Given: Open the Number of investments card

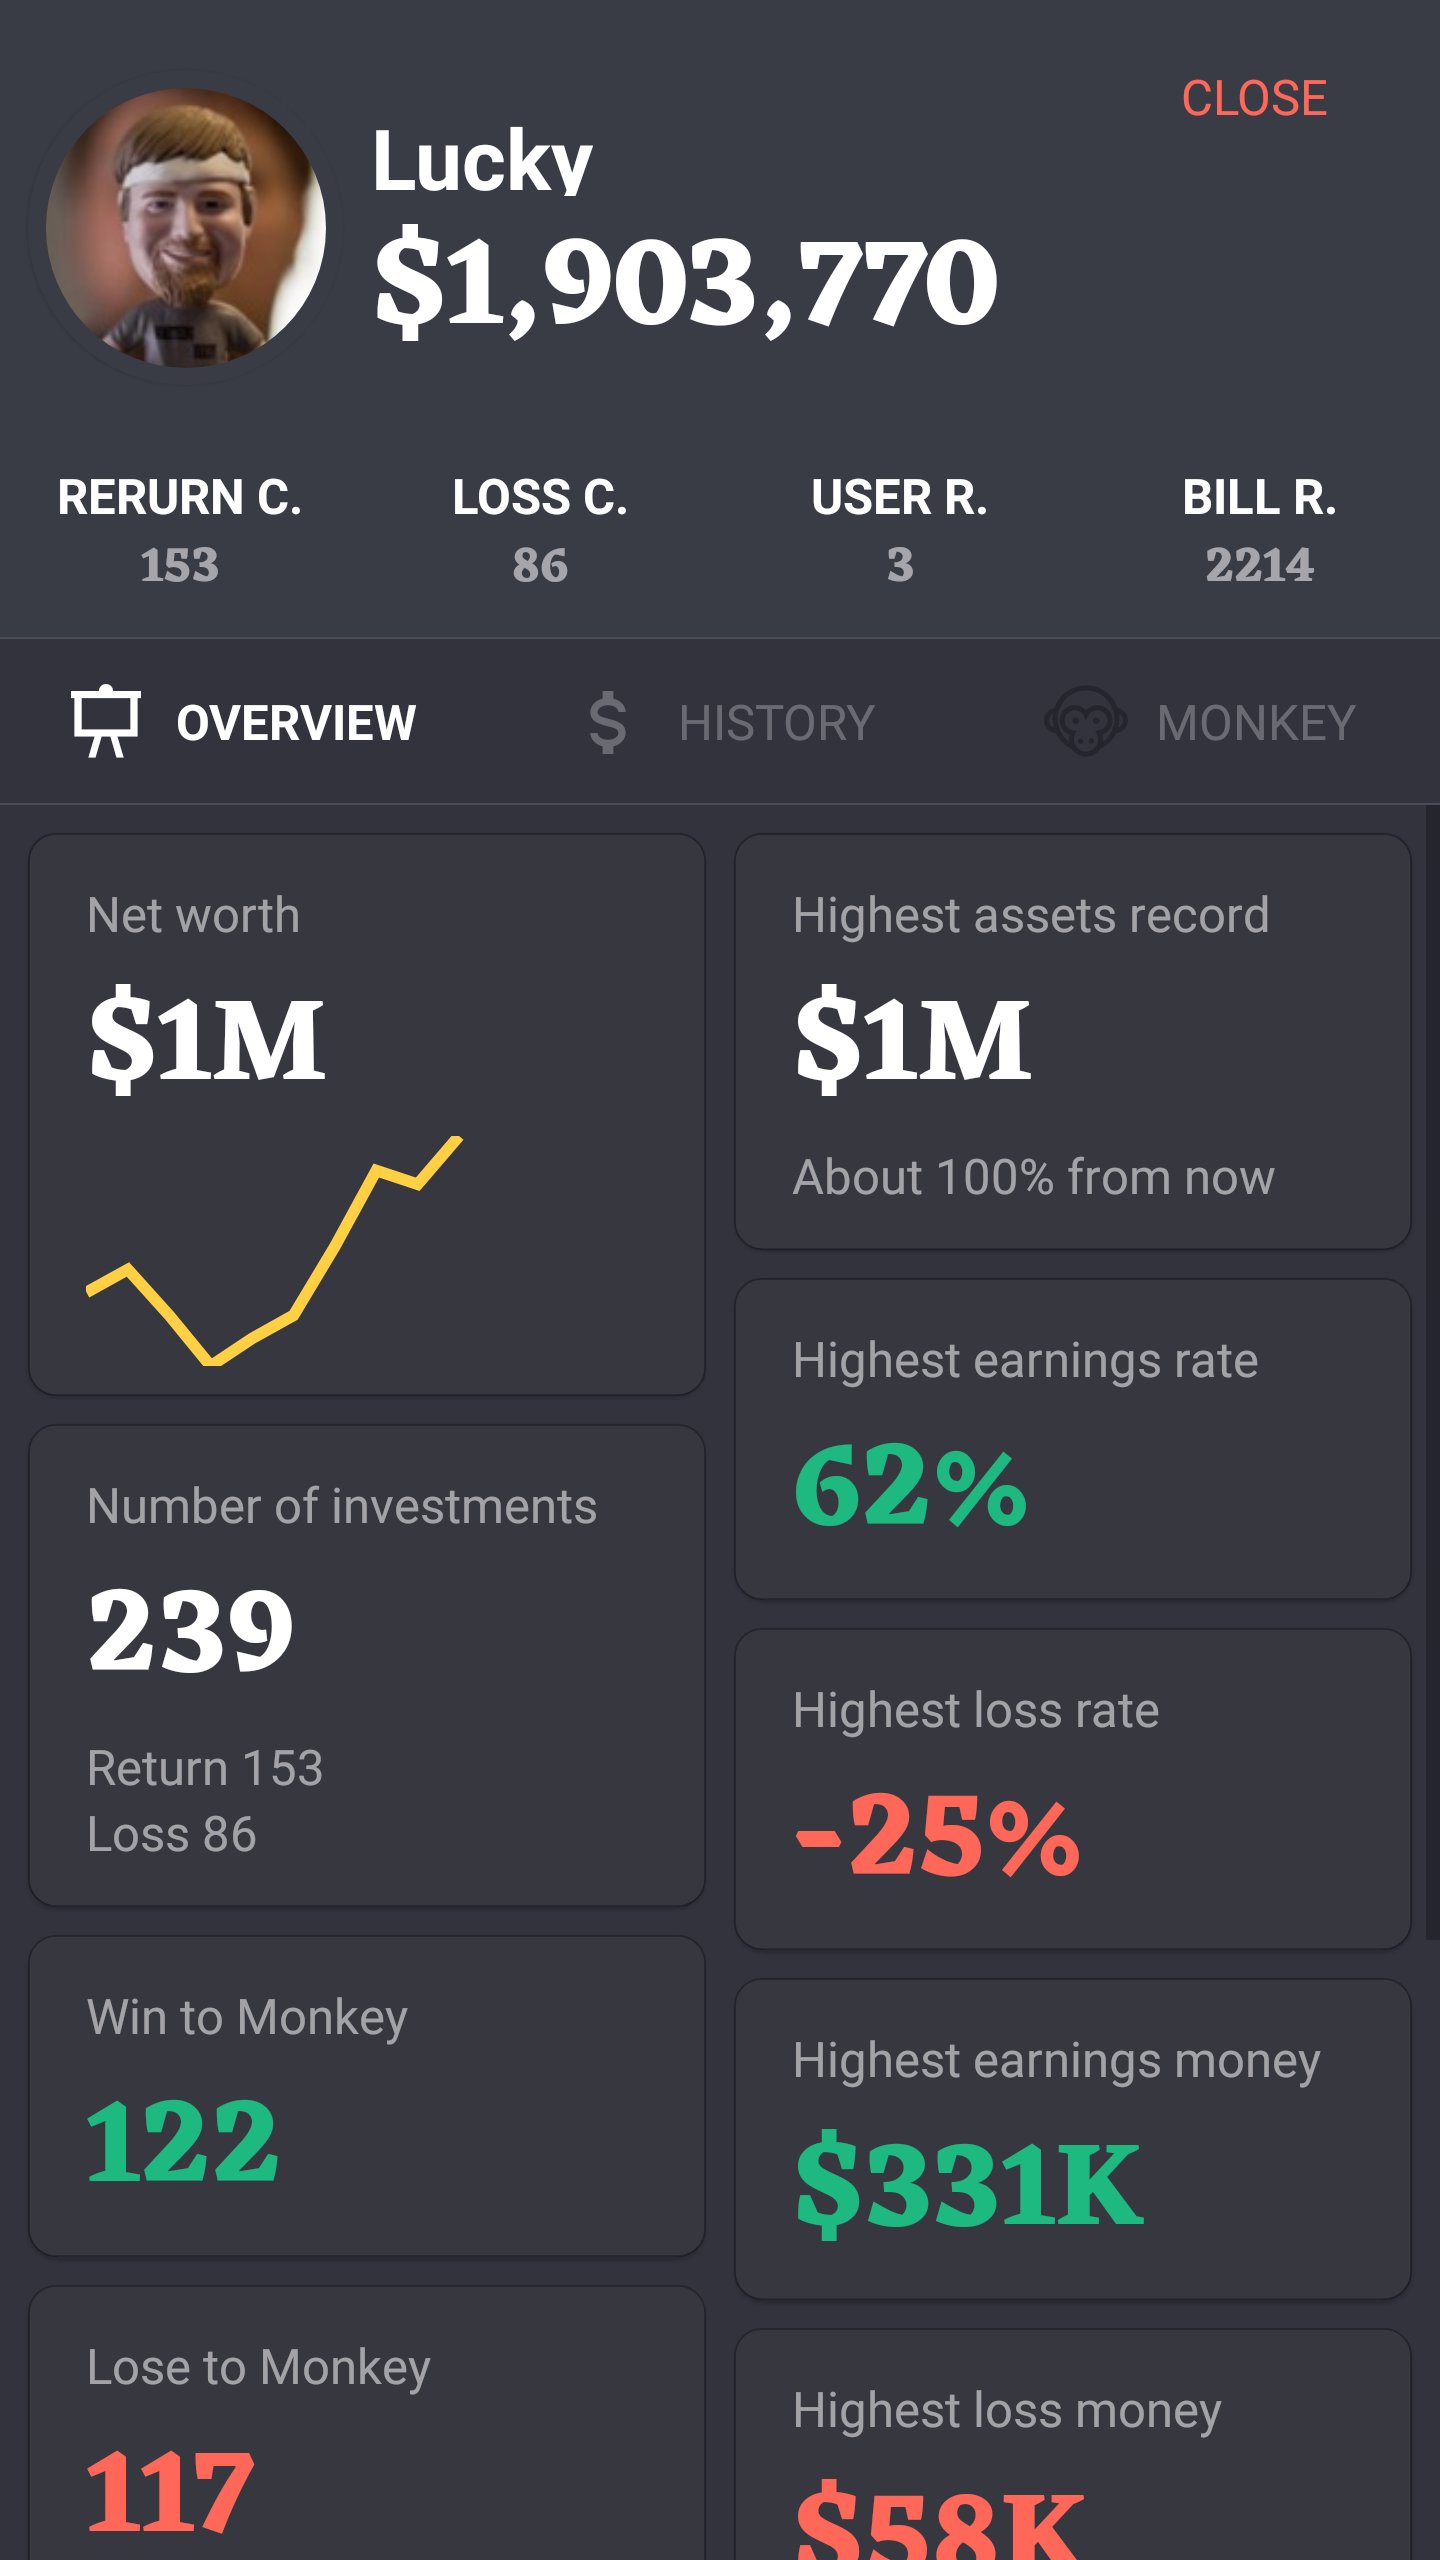Looking at the screenshot, I should (367, 1665).
